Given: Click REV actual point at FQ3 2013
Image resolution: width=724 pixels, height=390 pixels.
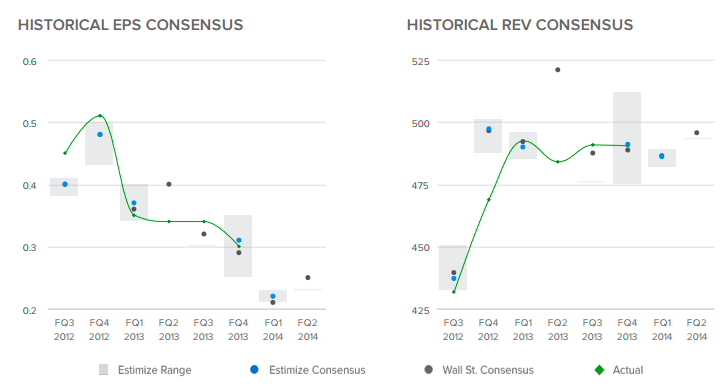Looking at the screenshot, I should tap(593, 145).
